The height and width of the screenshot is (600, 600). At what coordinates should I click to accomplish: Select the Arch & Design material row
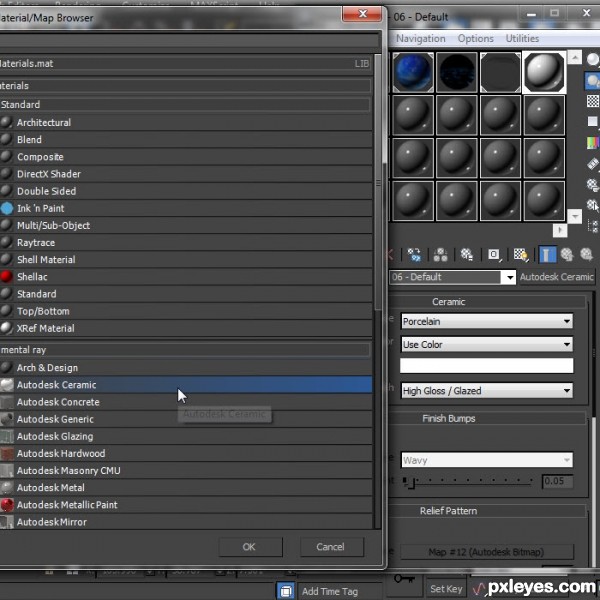(186, 368)
